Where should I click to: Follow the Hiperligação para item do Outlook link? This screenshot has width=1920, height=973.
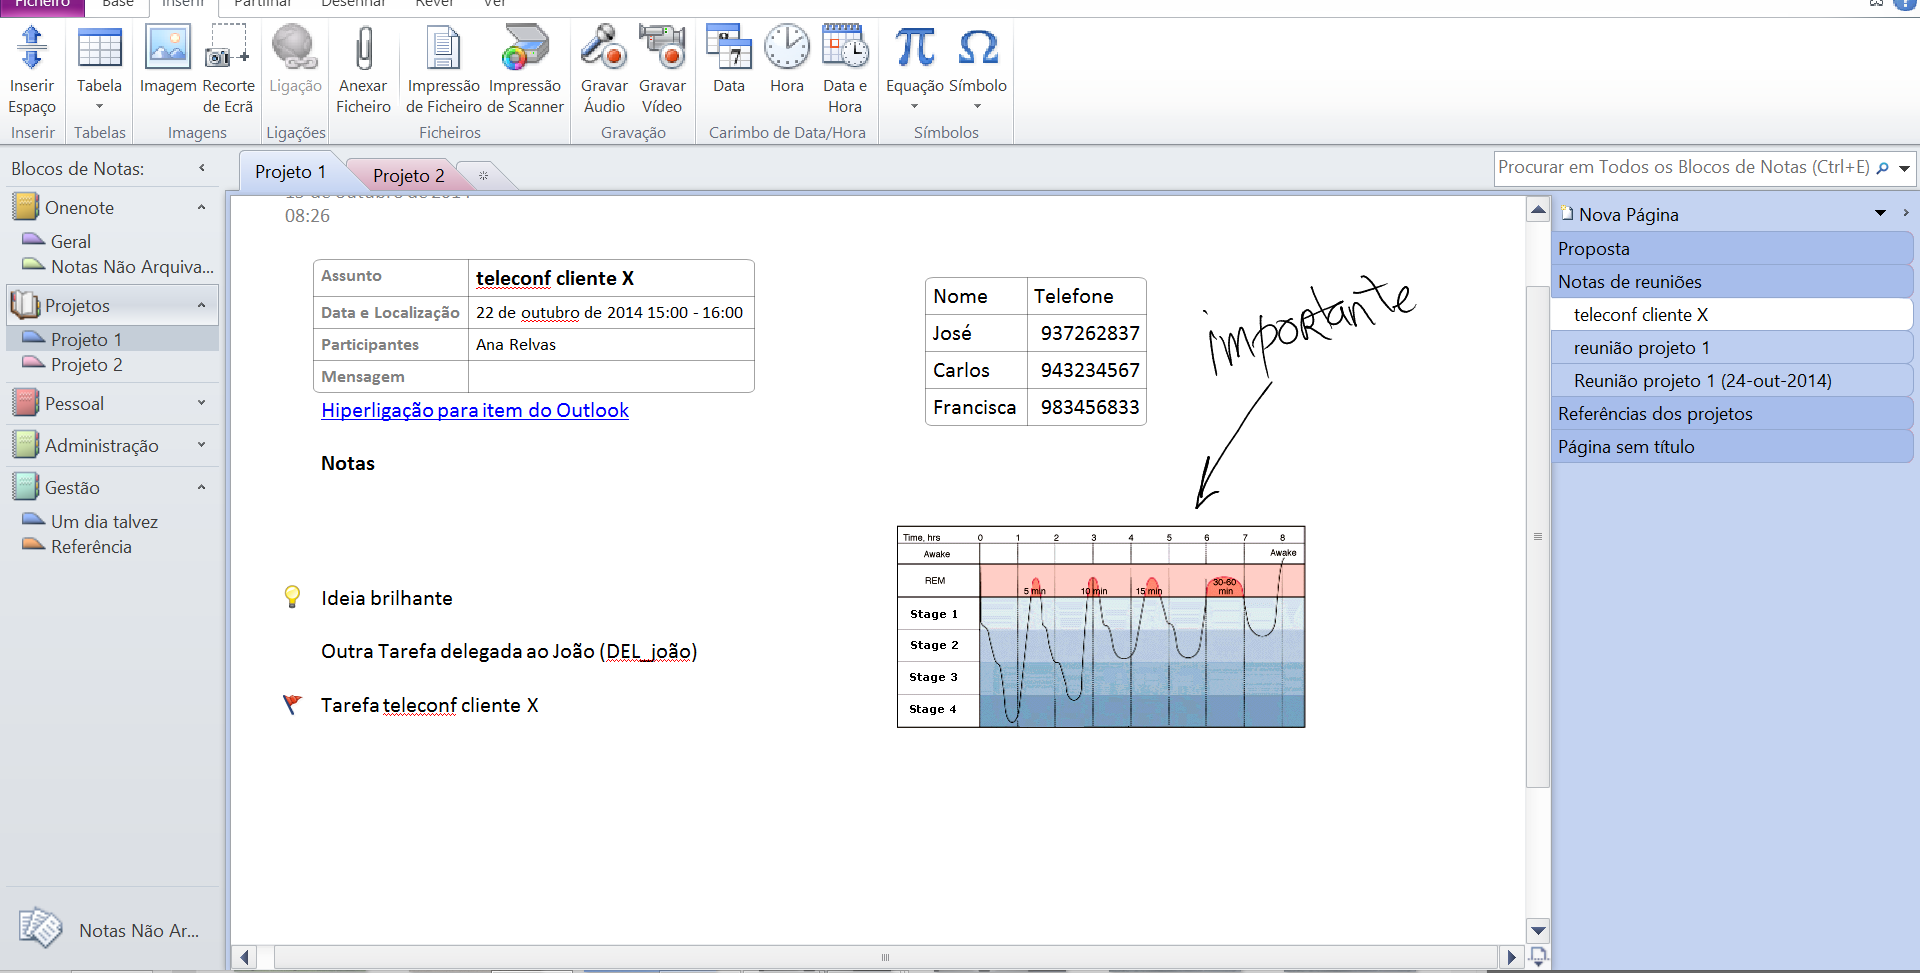point(475,410)
